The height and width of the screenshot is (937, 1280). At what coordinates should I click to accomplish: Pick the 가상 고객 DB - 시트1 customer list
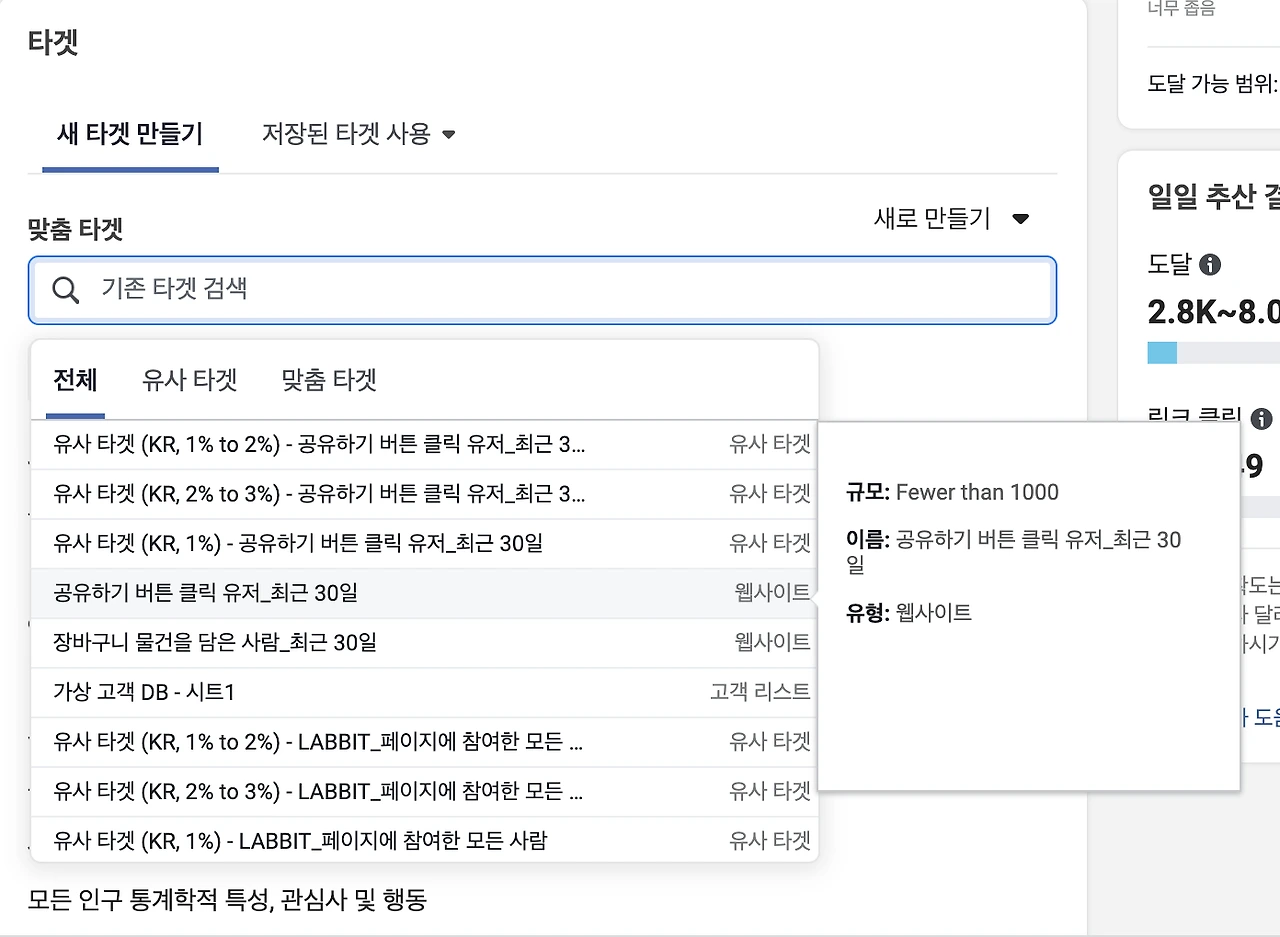point(144,692)
